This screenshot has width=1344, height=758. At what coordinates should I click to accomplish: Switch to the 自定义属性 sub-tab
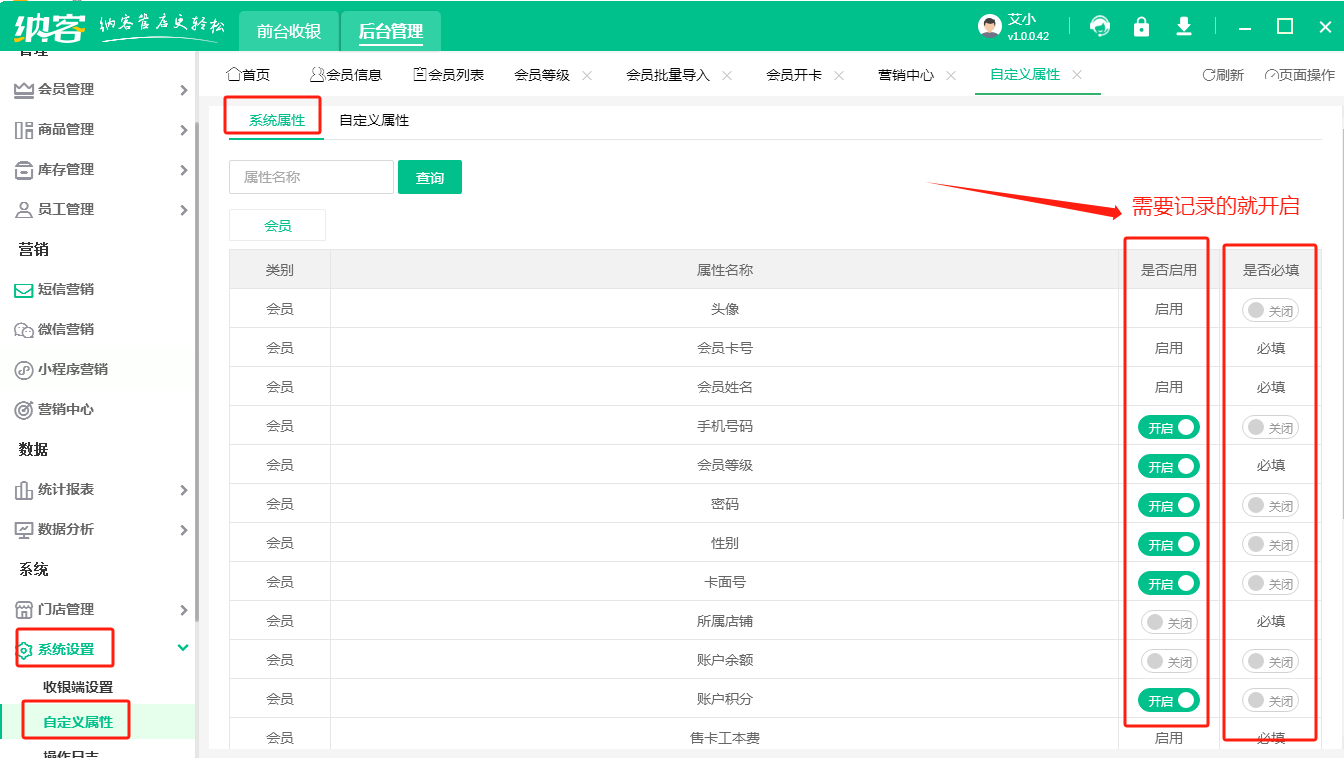pos(374,121)
